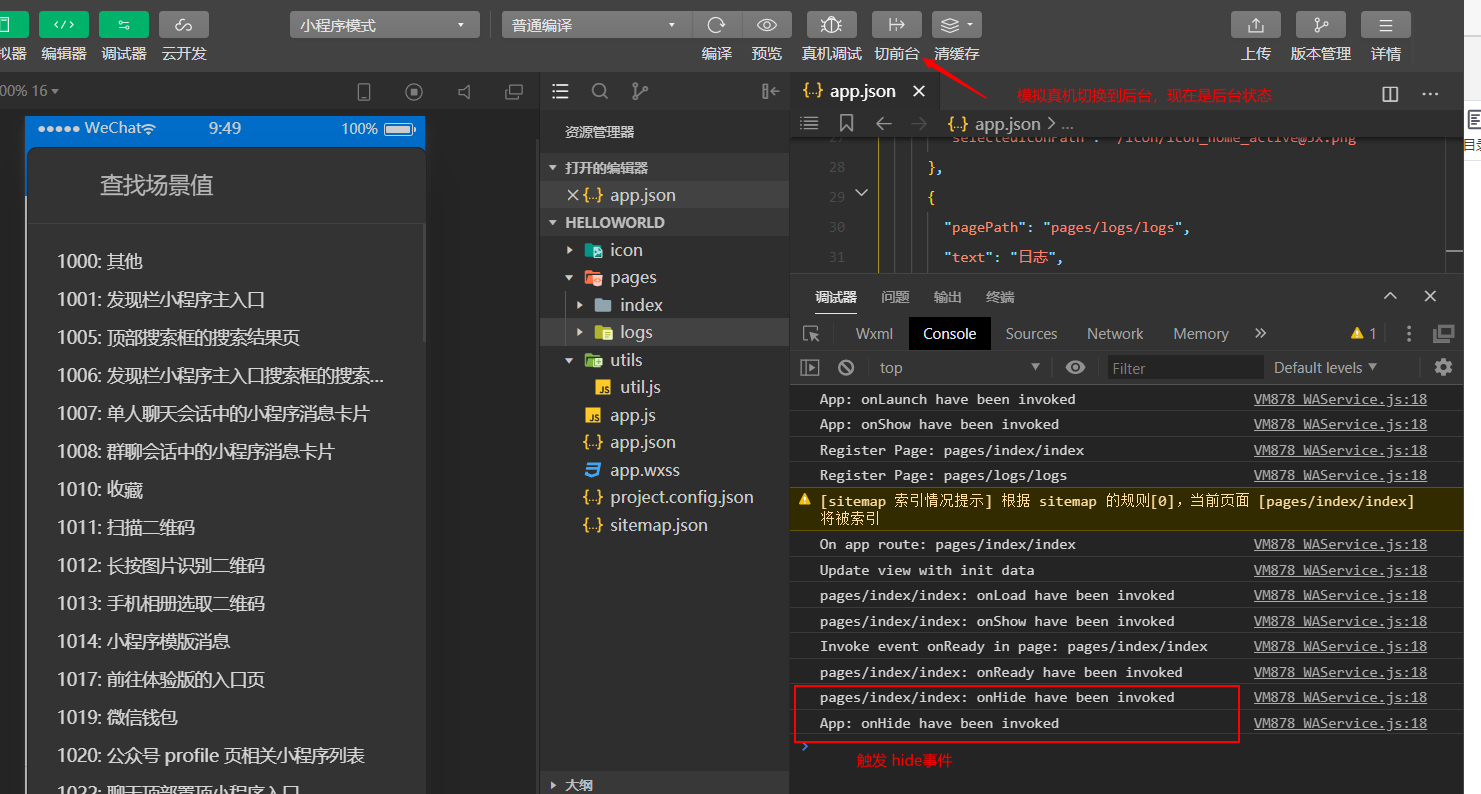1481x794 pixels.
Task: Toggle the simulator mute sound icon
Action: tap(464, 92)
